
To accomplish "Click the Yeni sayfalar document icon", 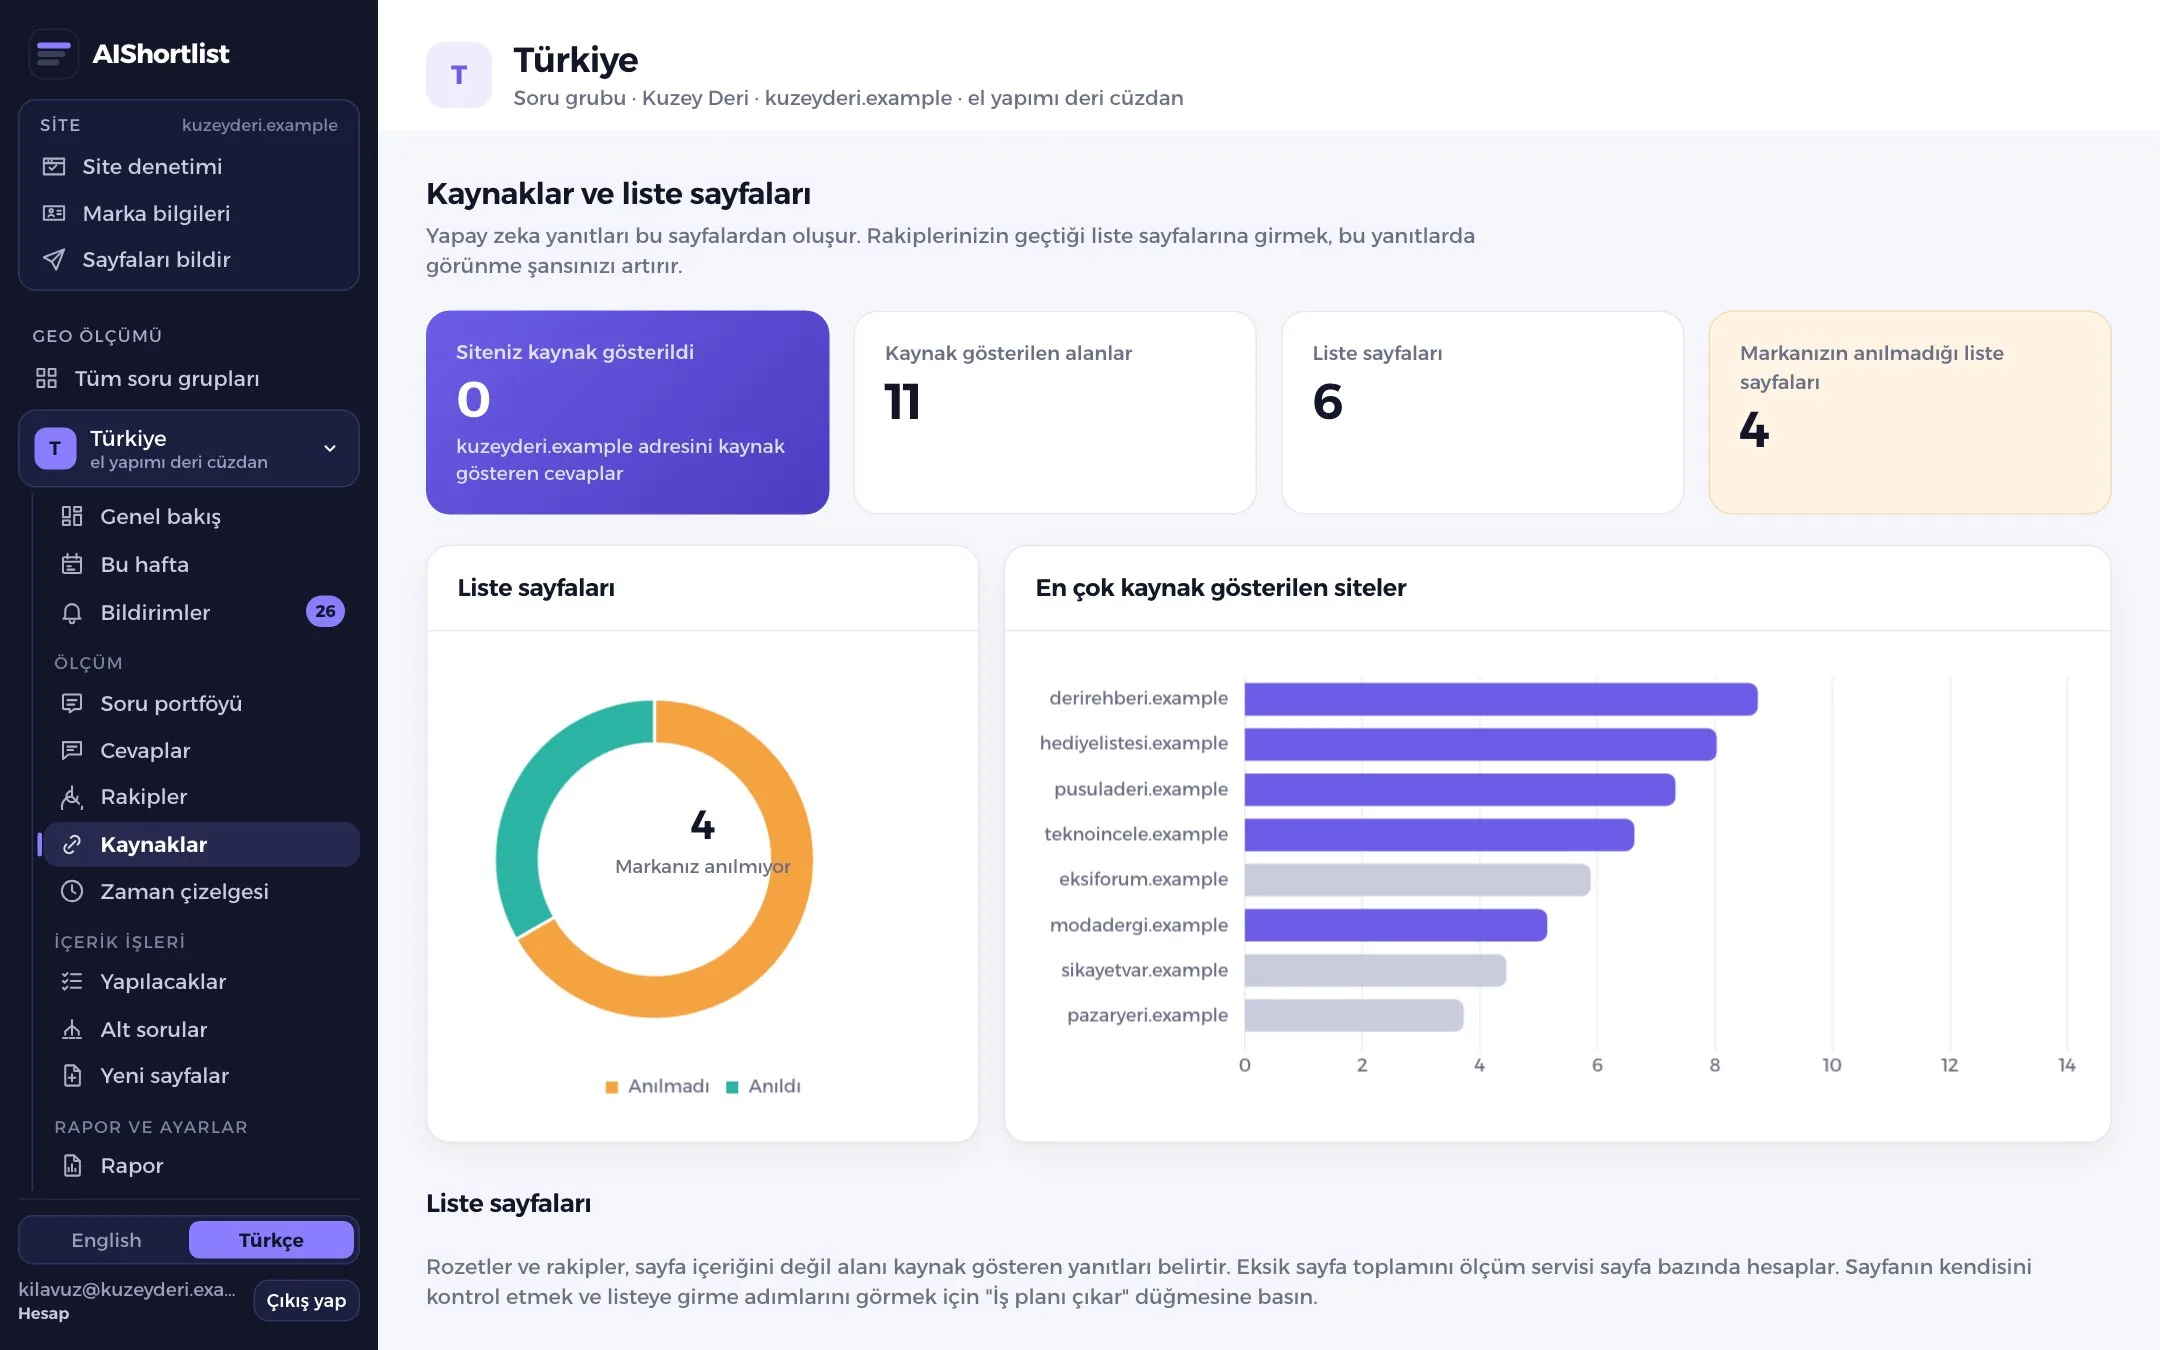I will coord(72,1076).
